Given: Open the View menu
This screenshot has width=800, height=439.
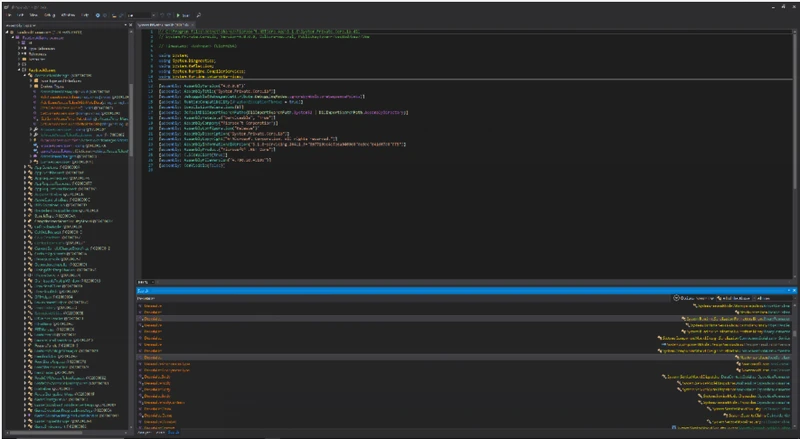Looking at the screenshot, I should 34,15.
